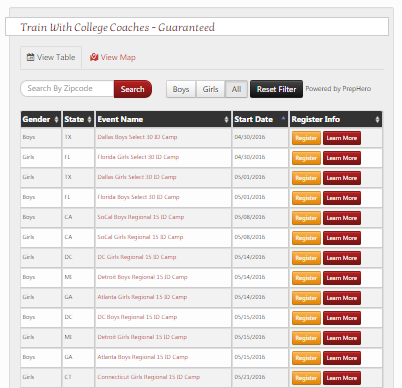Open Atlanta Girls Regional 15 ID Camp link

coord(142,297)
